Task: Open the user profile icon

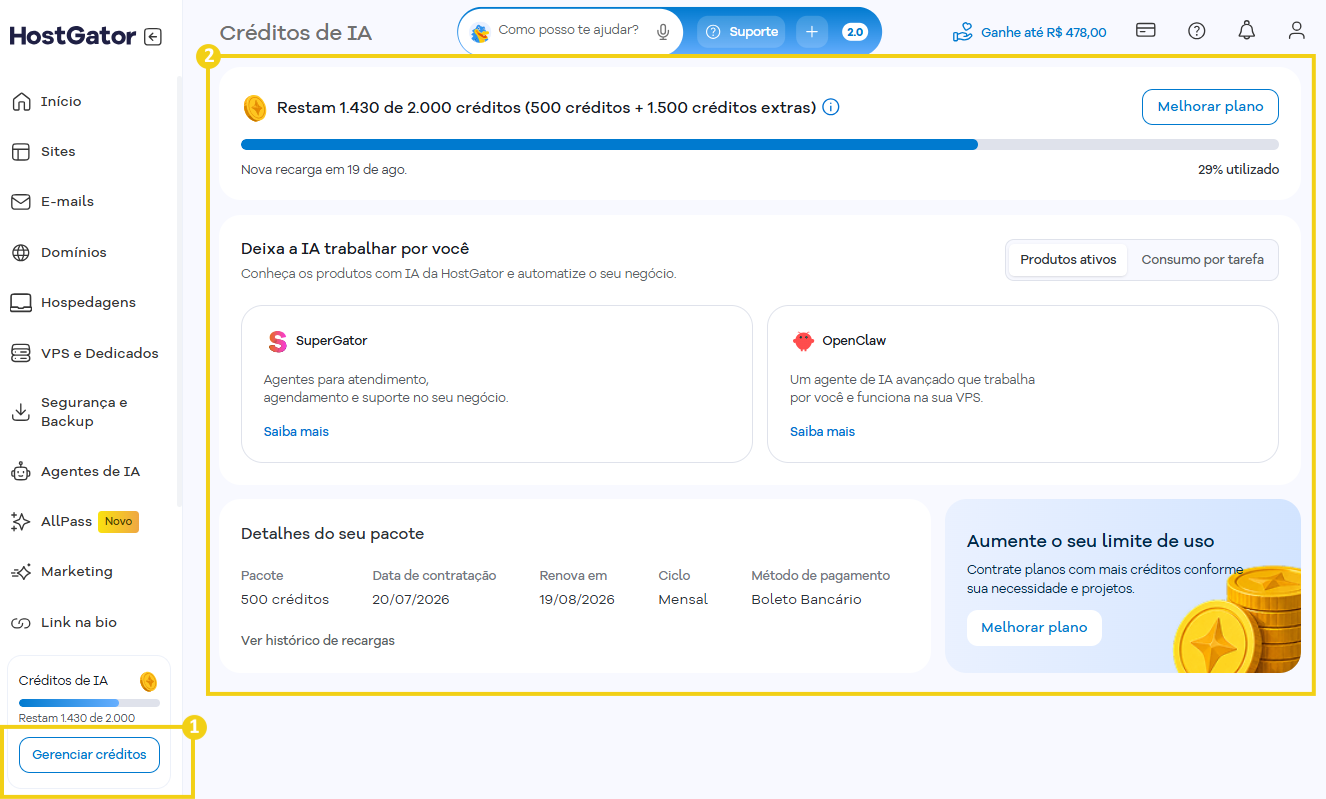Action: click(1296, 30)
